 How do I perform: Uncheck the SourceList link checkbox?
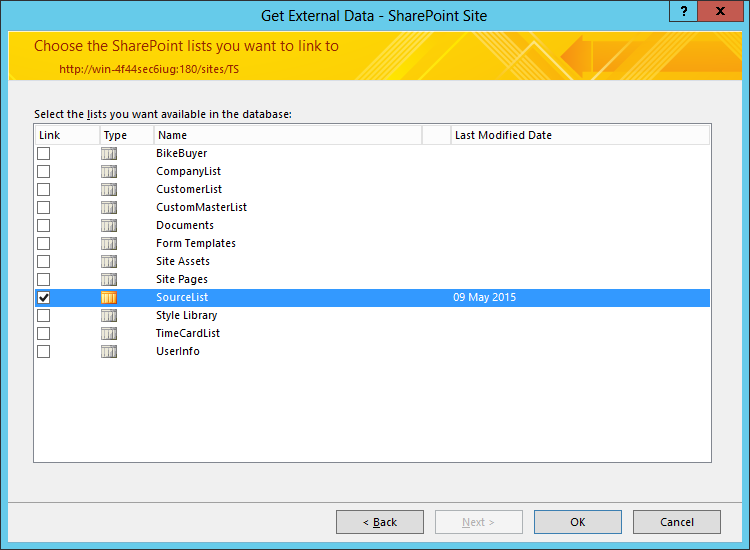44,297
